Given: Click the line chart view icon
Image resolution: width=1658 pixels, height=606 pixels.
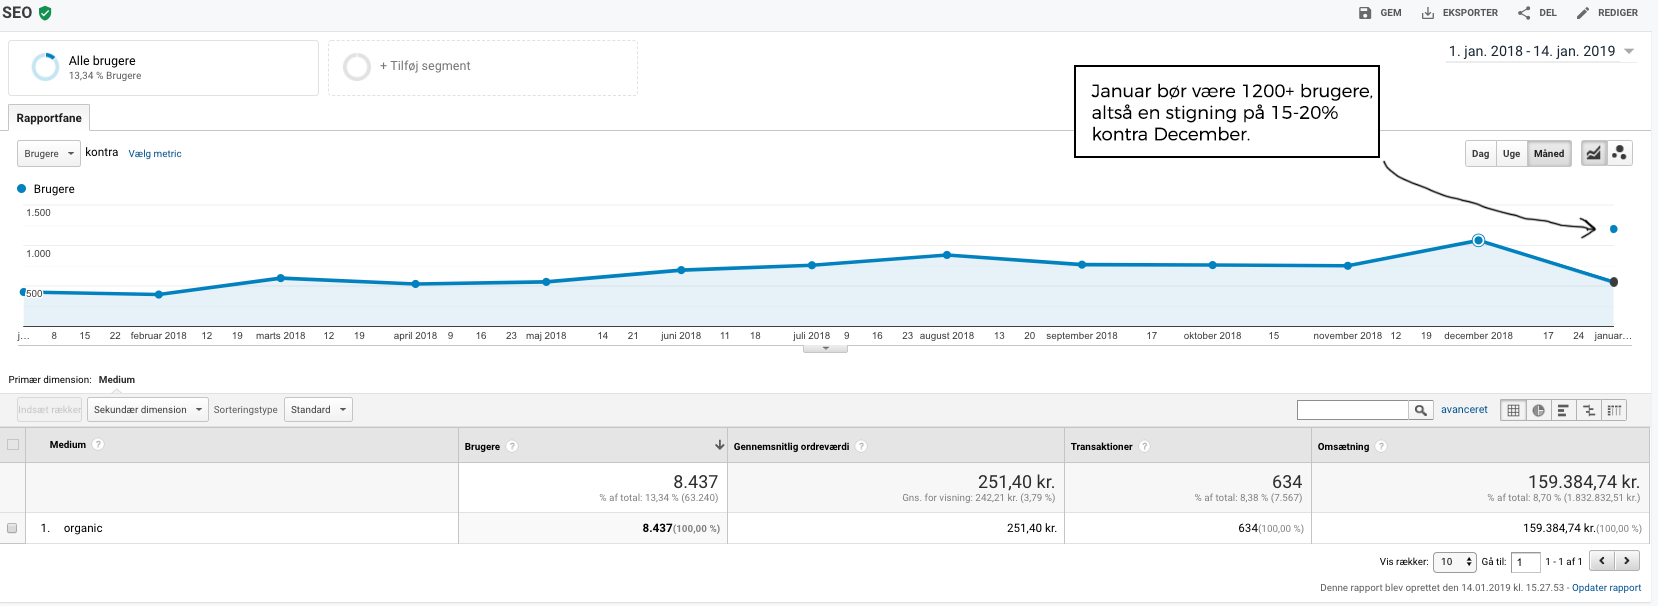Looking at the screenshot, I should 1593,153.
